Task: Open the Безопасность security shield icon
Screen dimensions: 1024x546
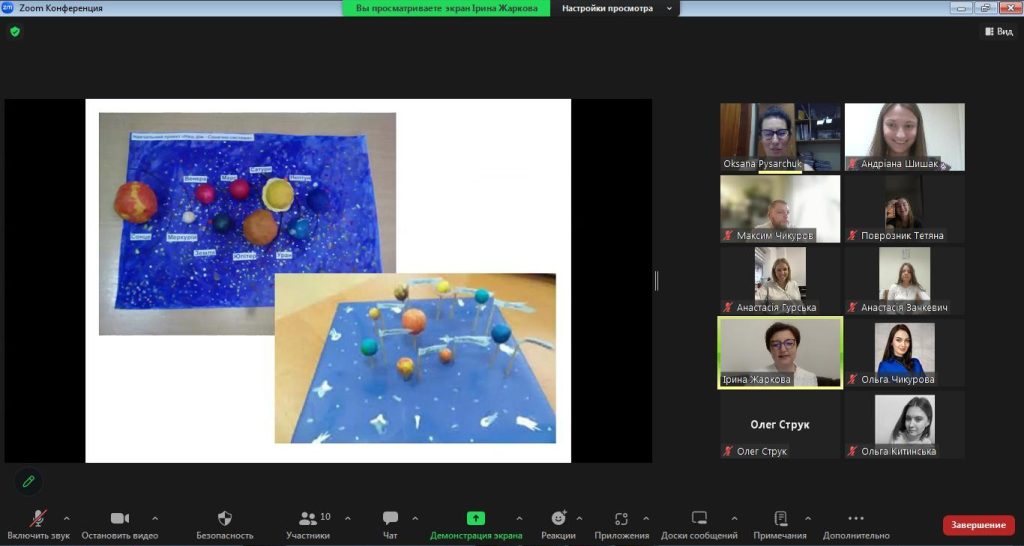Action: [224, 518]
